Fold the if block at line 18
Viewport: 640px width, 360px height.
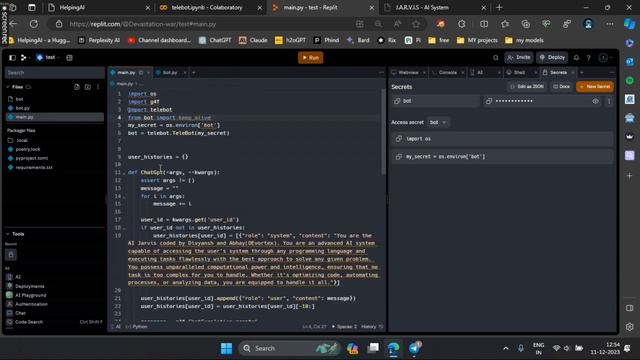[124, 228]
